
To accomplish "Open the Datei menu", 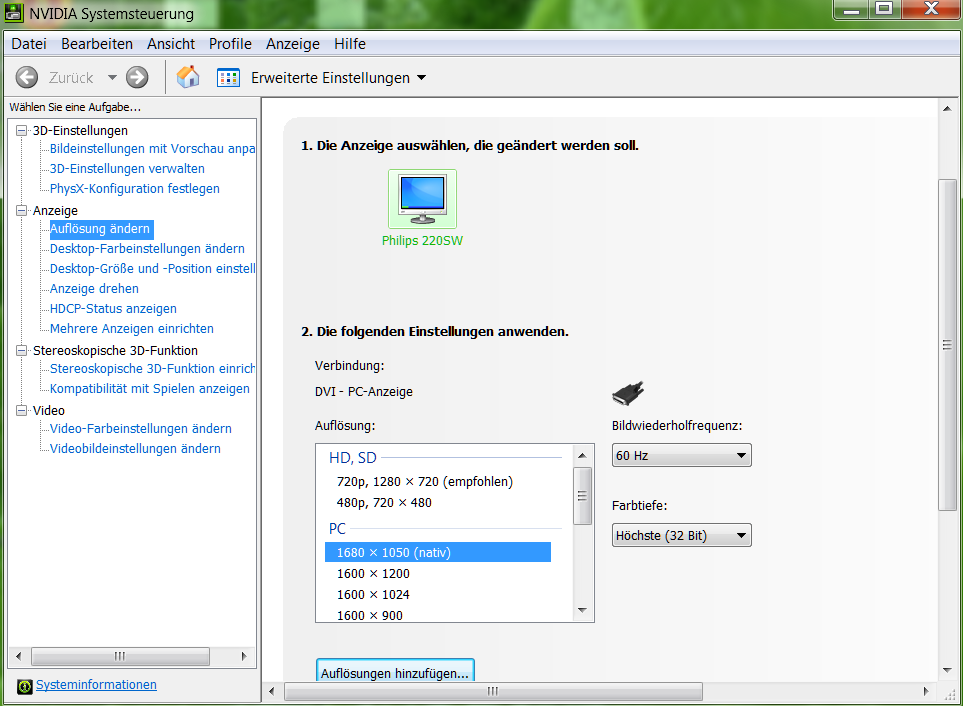I will (29, 44).
